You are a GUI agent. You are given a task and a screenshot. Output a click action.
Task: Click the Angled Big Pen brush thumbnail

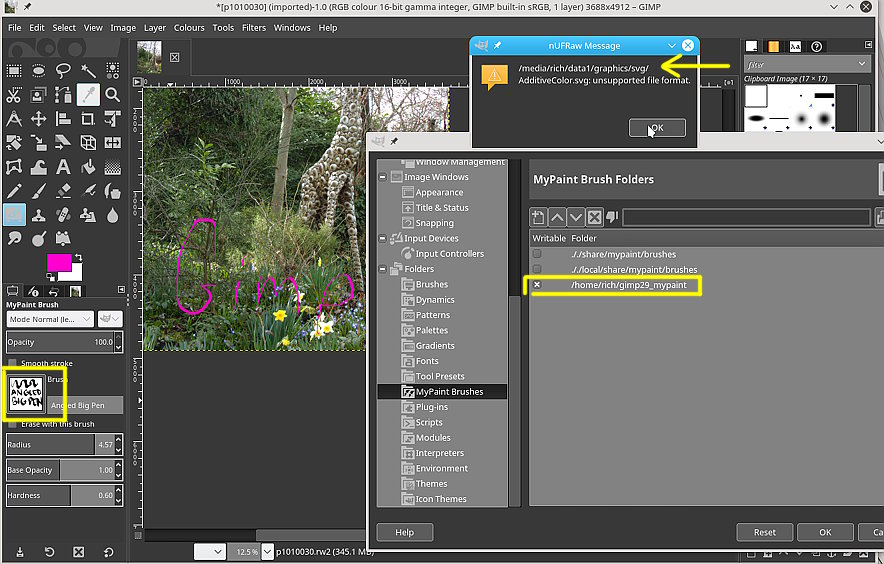tap(26, 393)
